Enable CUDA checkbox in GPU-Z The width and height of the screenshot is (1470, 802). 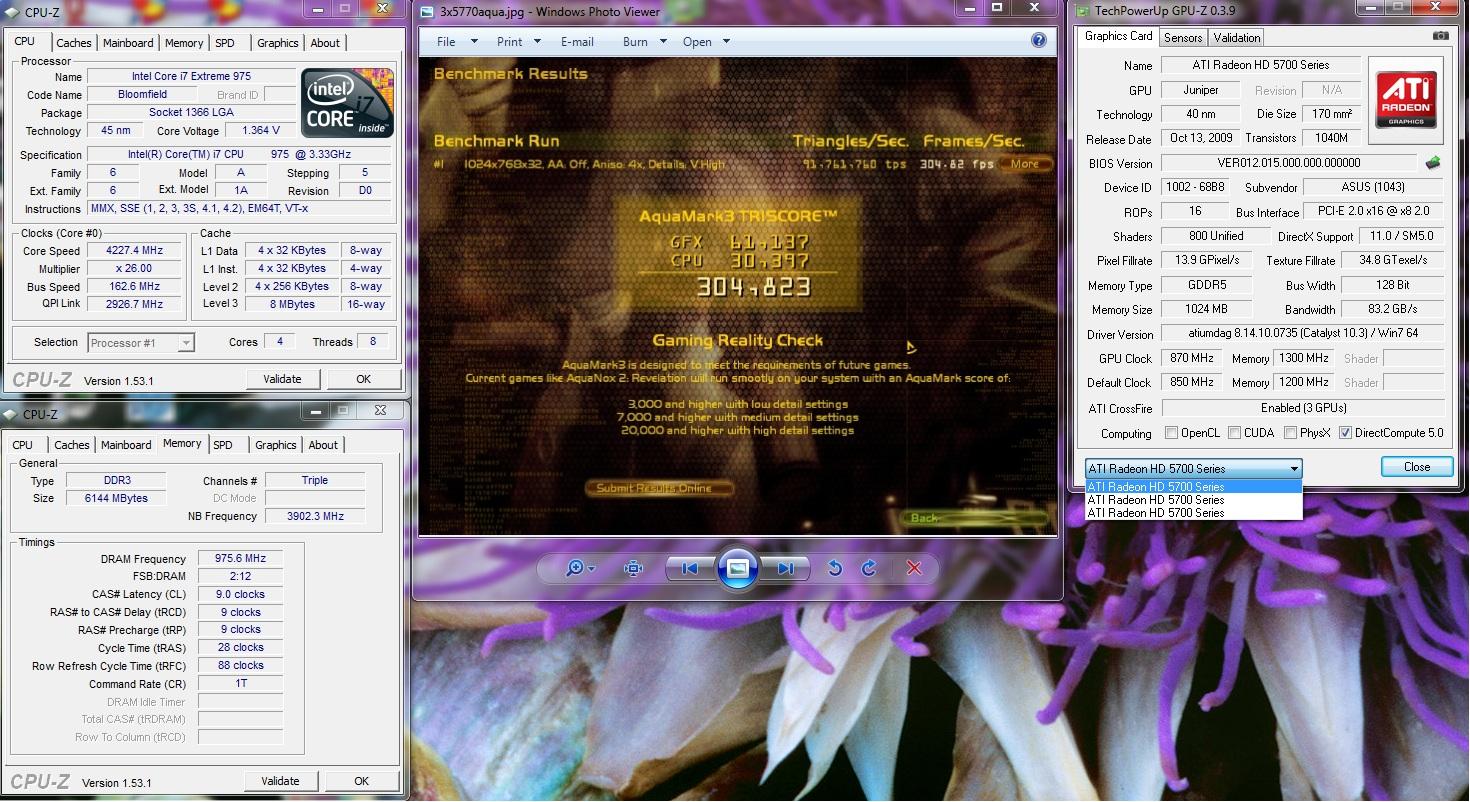point(1234,433)
